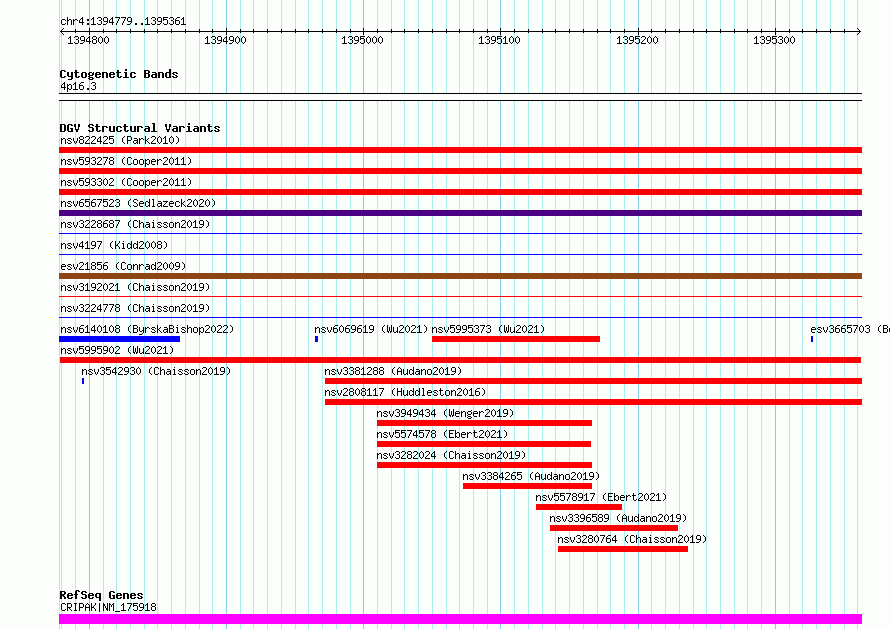The image size is (890, 629).
Task: Click the 1395000 ruler position label
Action: [x=362, y=40]
